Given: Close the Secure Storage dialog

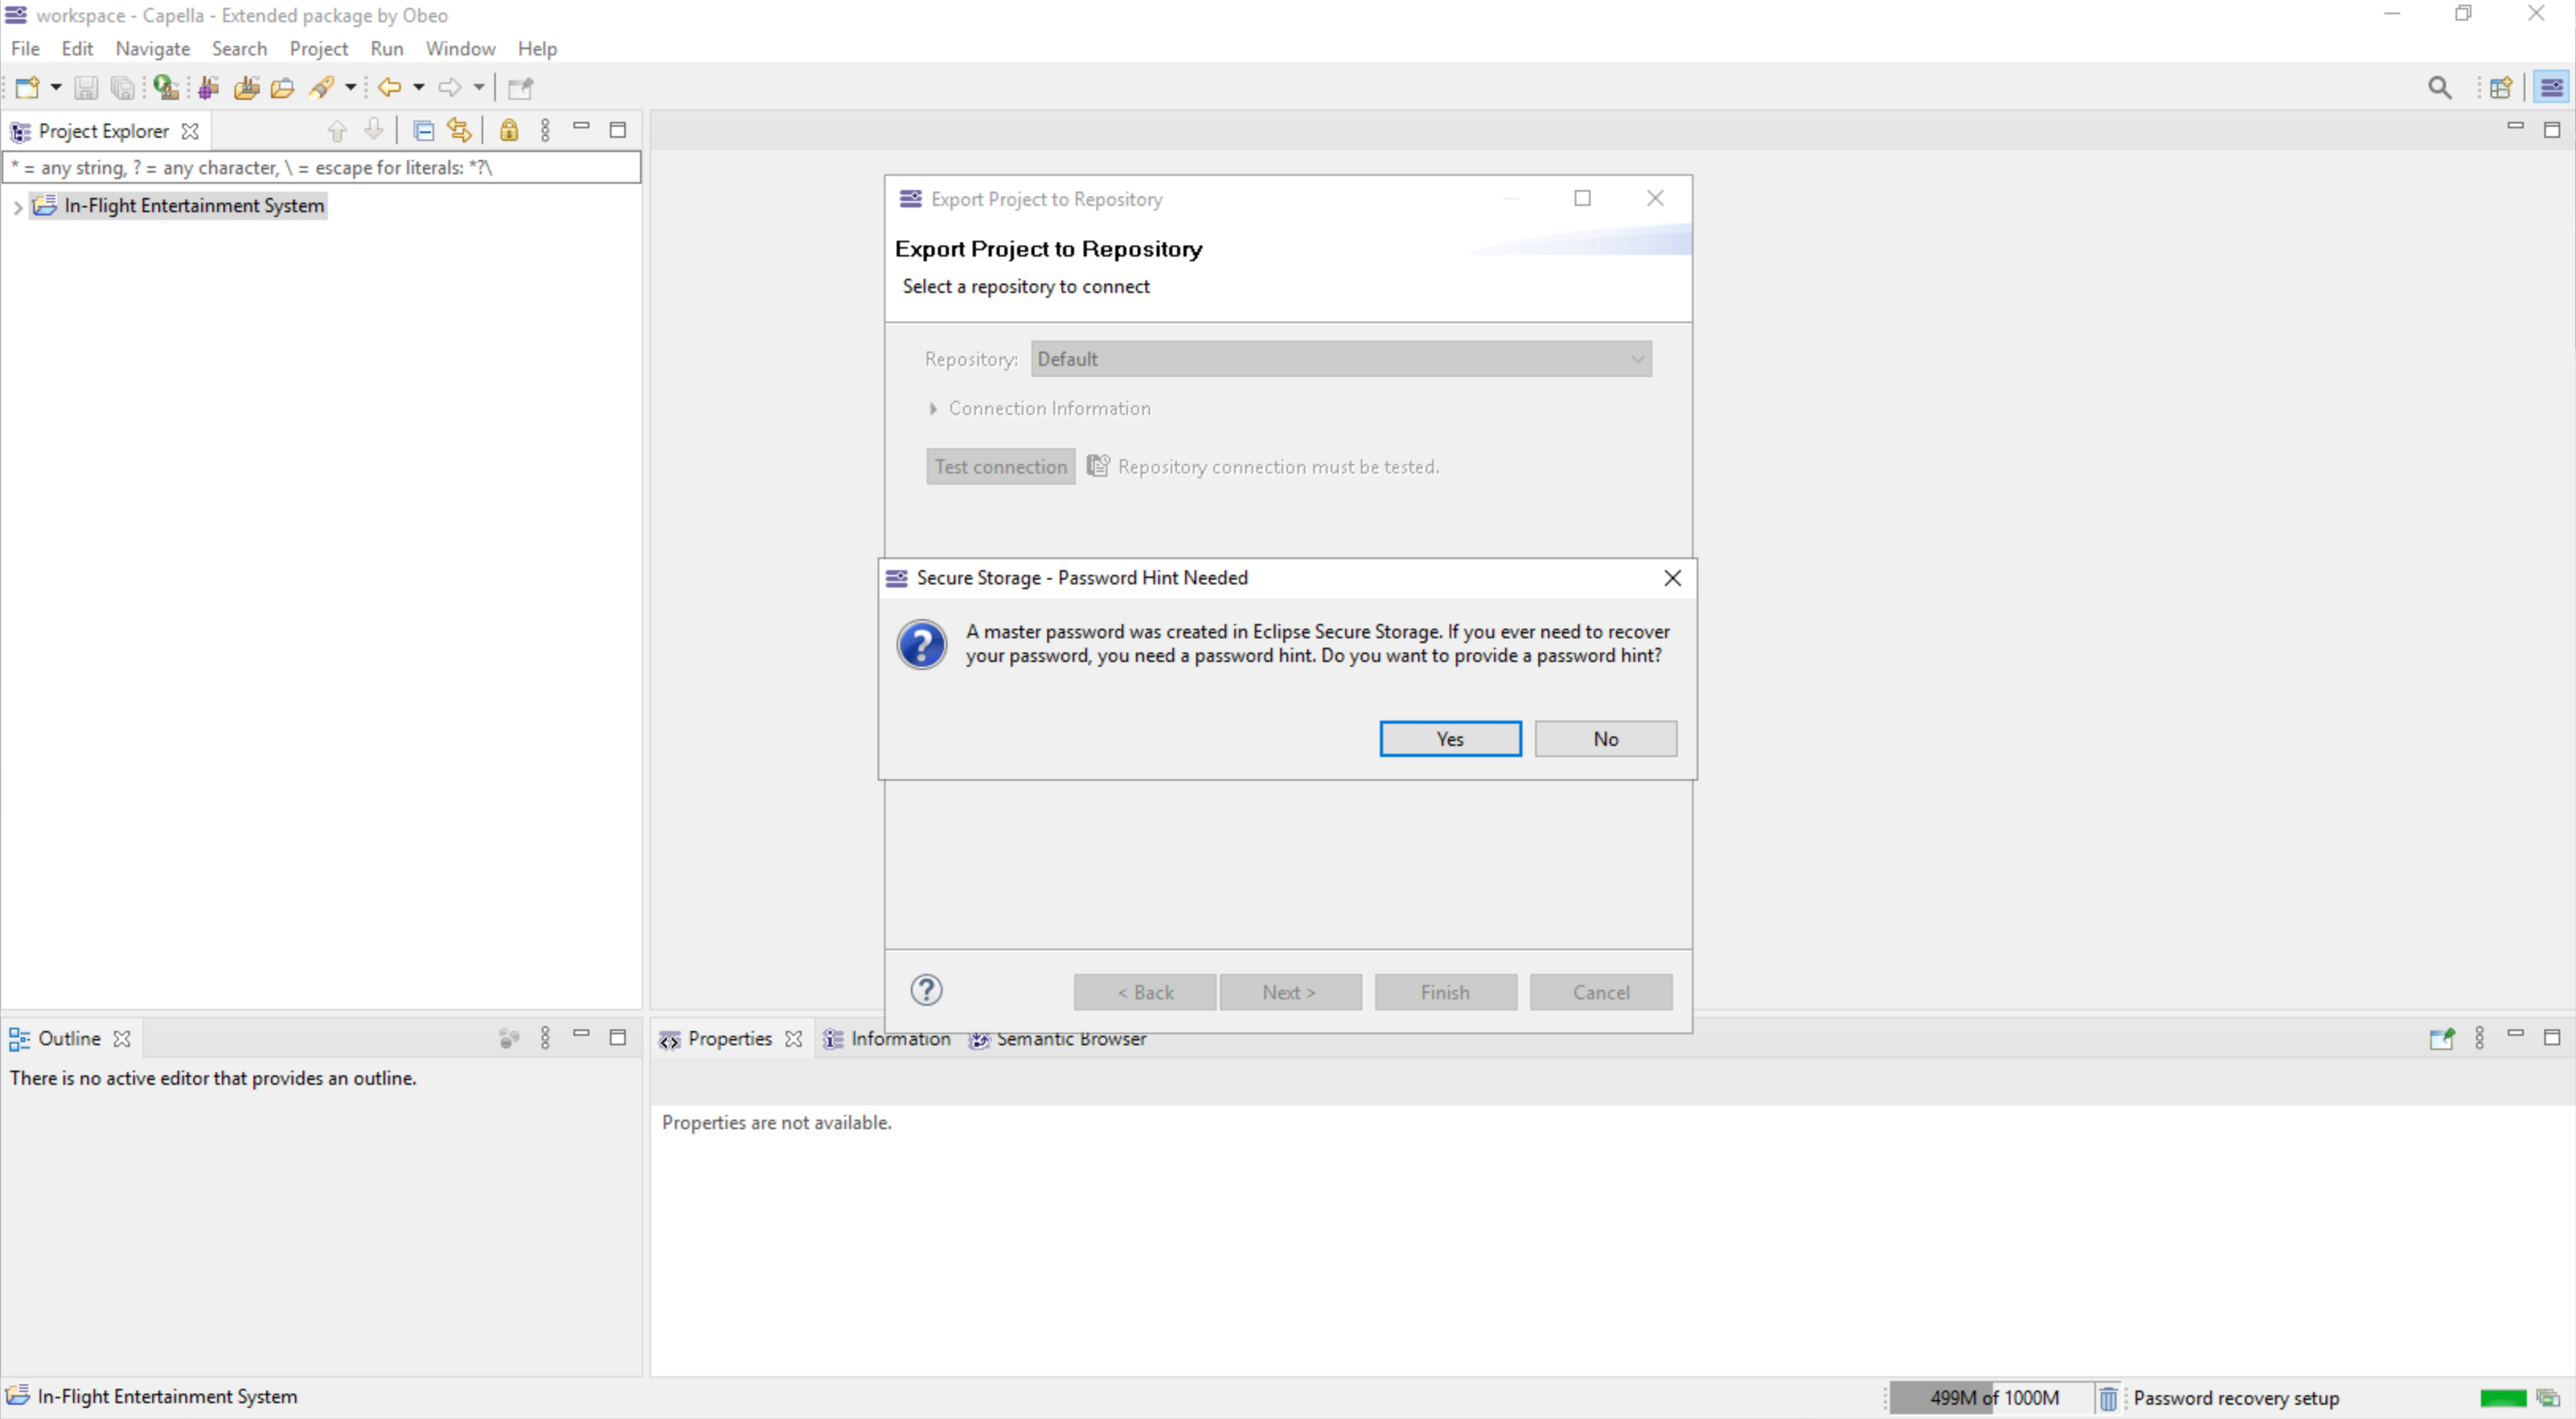Looking at the screenshot, I should 1672,578.
